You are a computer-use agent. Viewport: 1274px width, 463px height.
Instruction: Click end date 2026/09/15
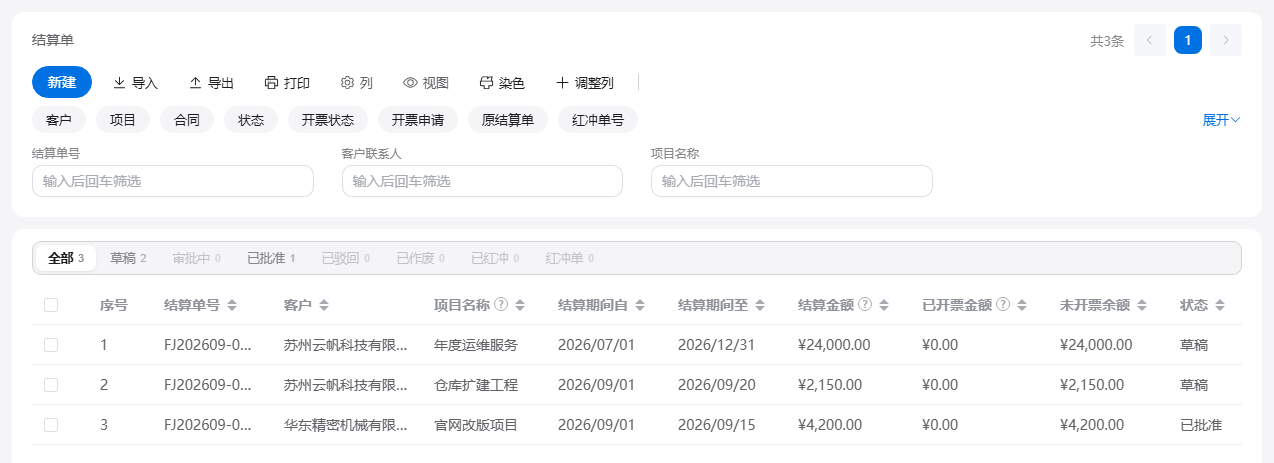(x=714, y=425)
